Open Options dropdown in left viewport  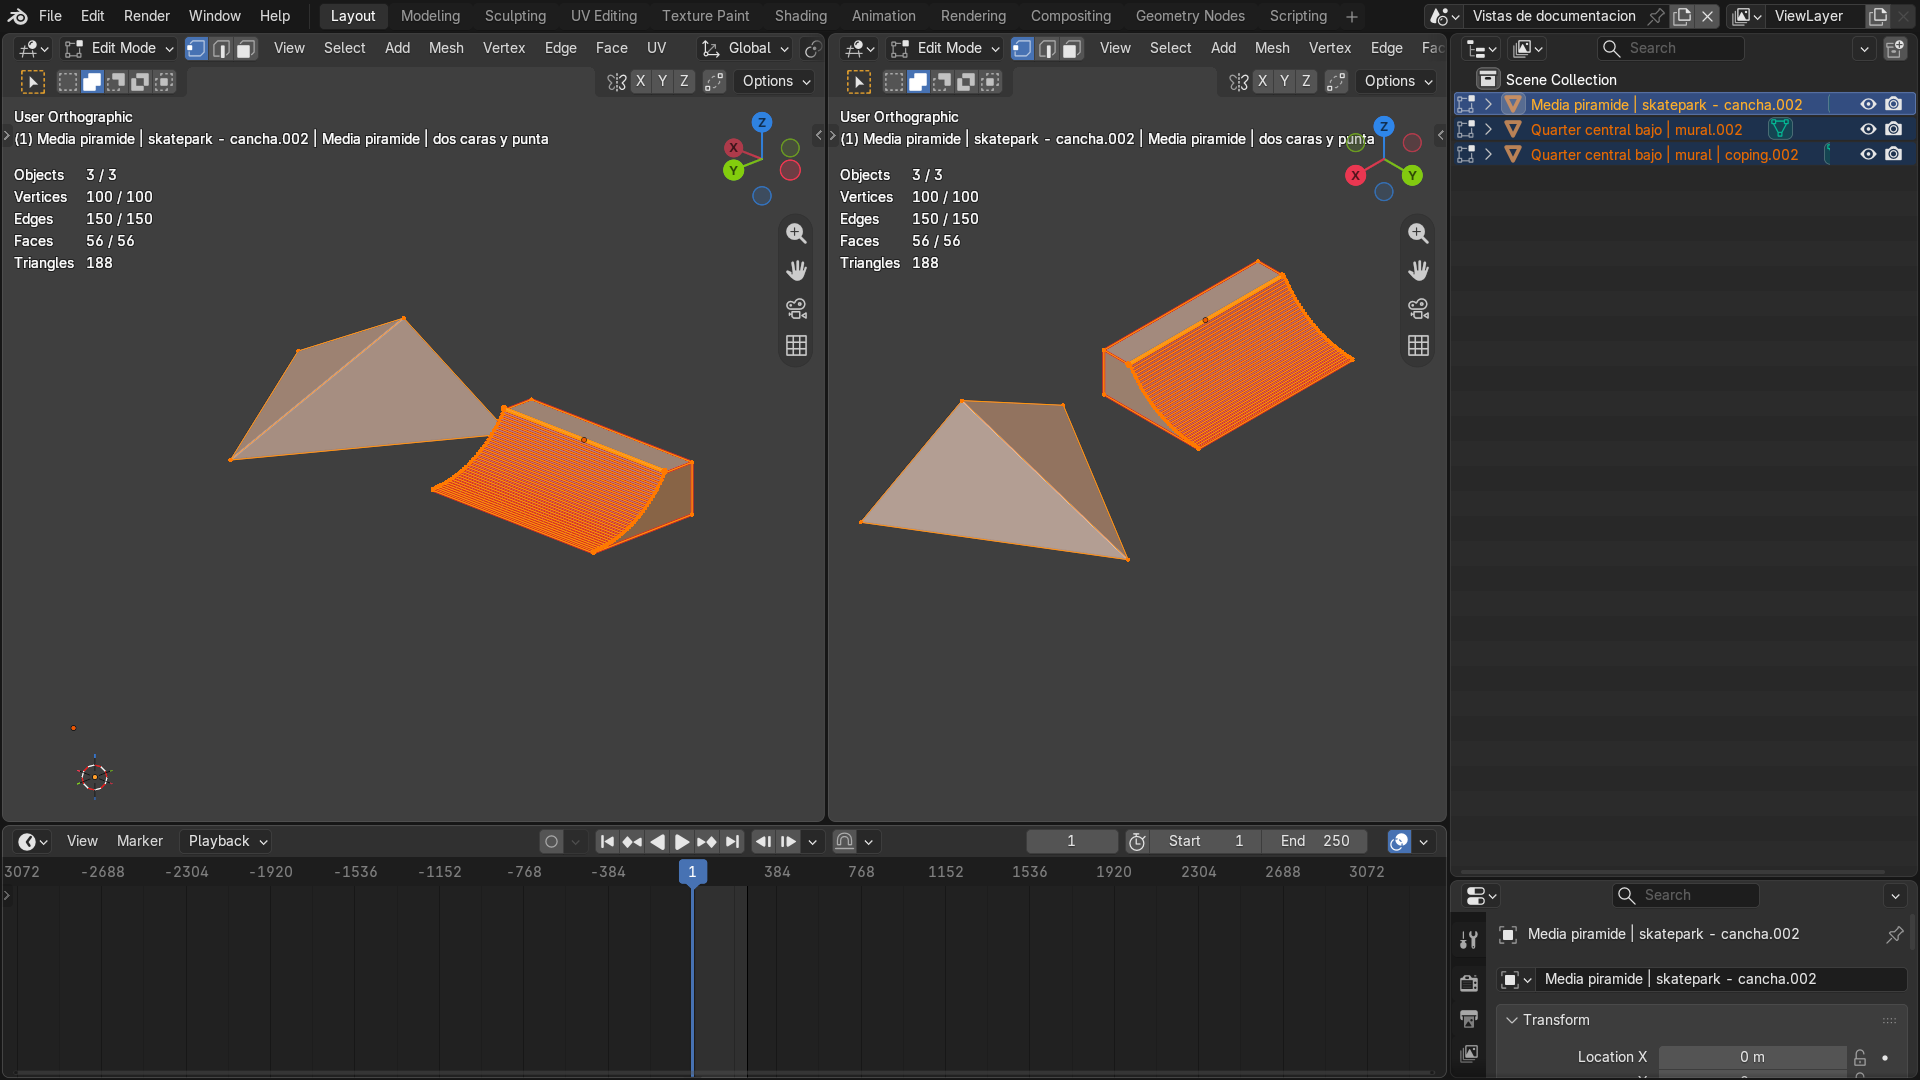(776, 81)
